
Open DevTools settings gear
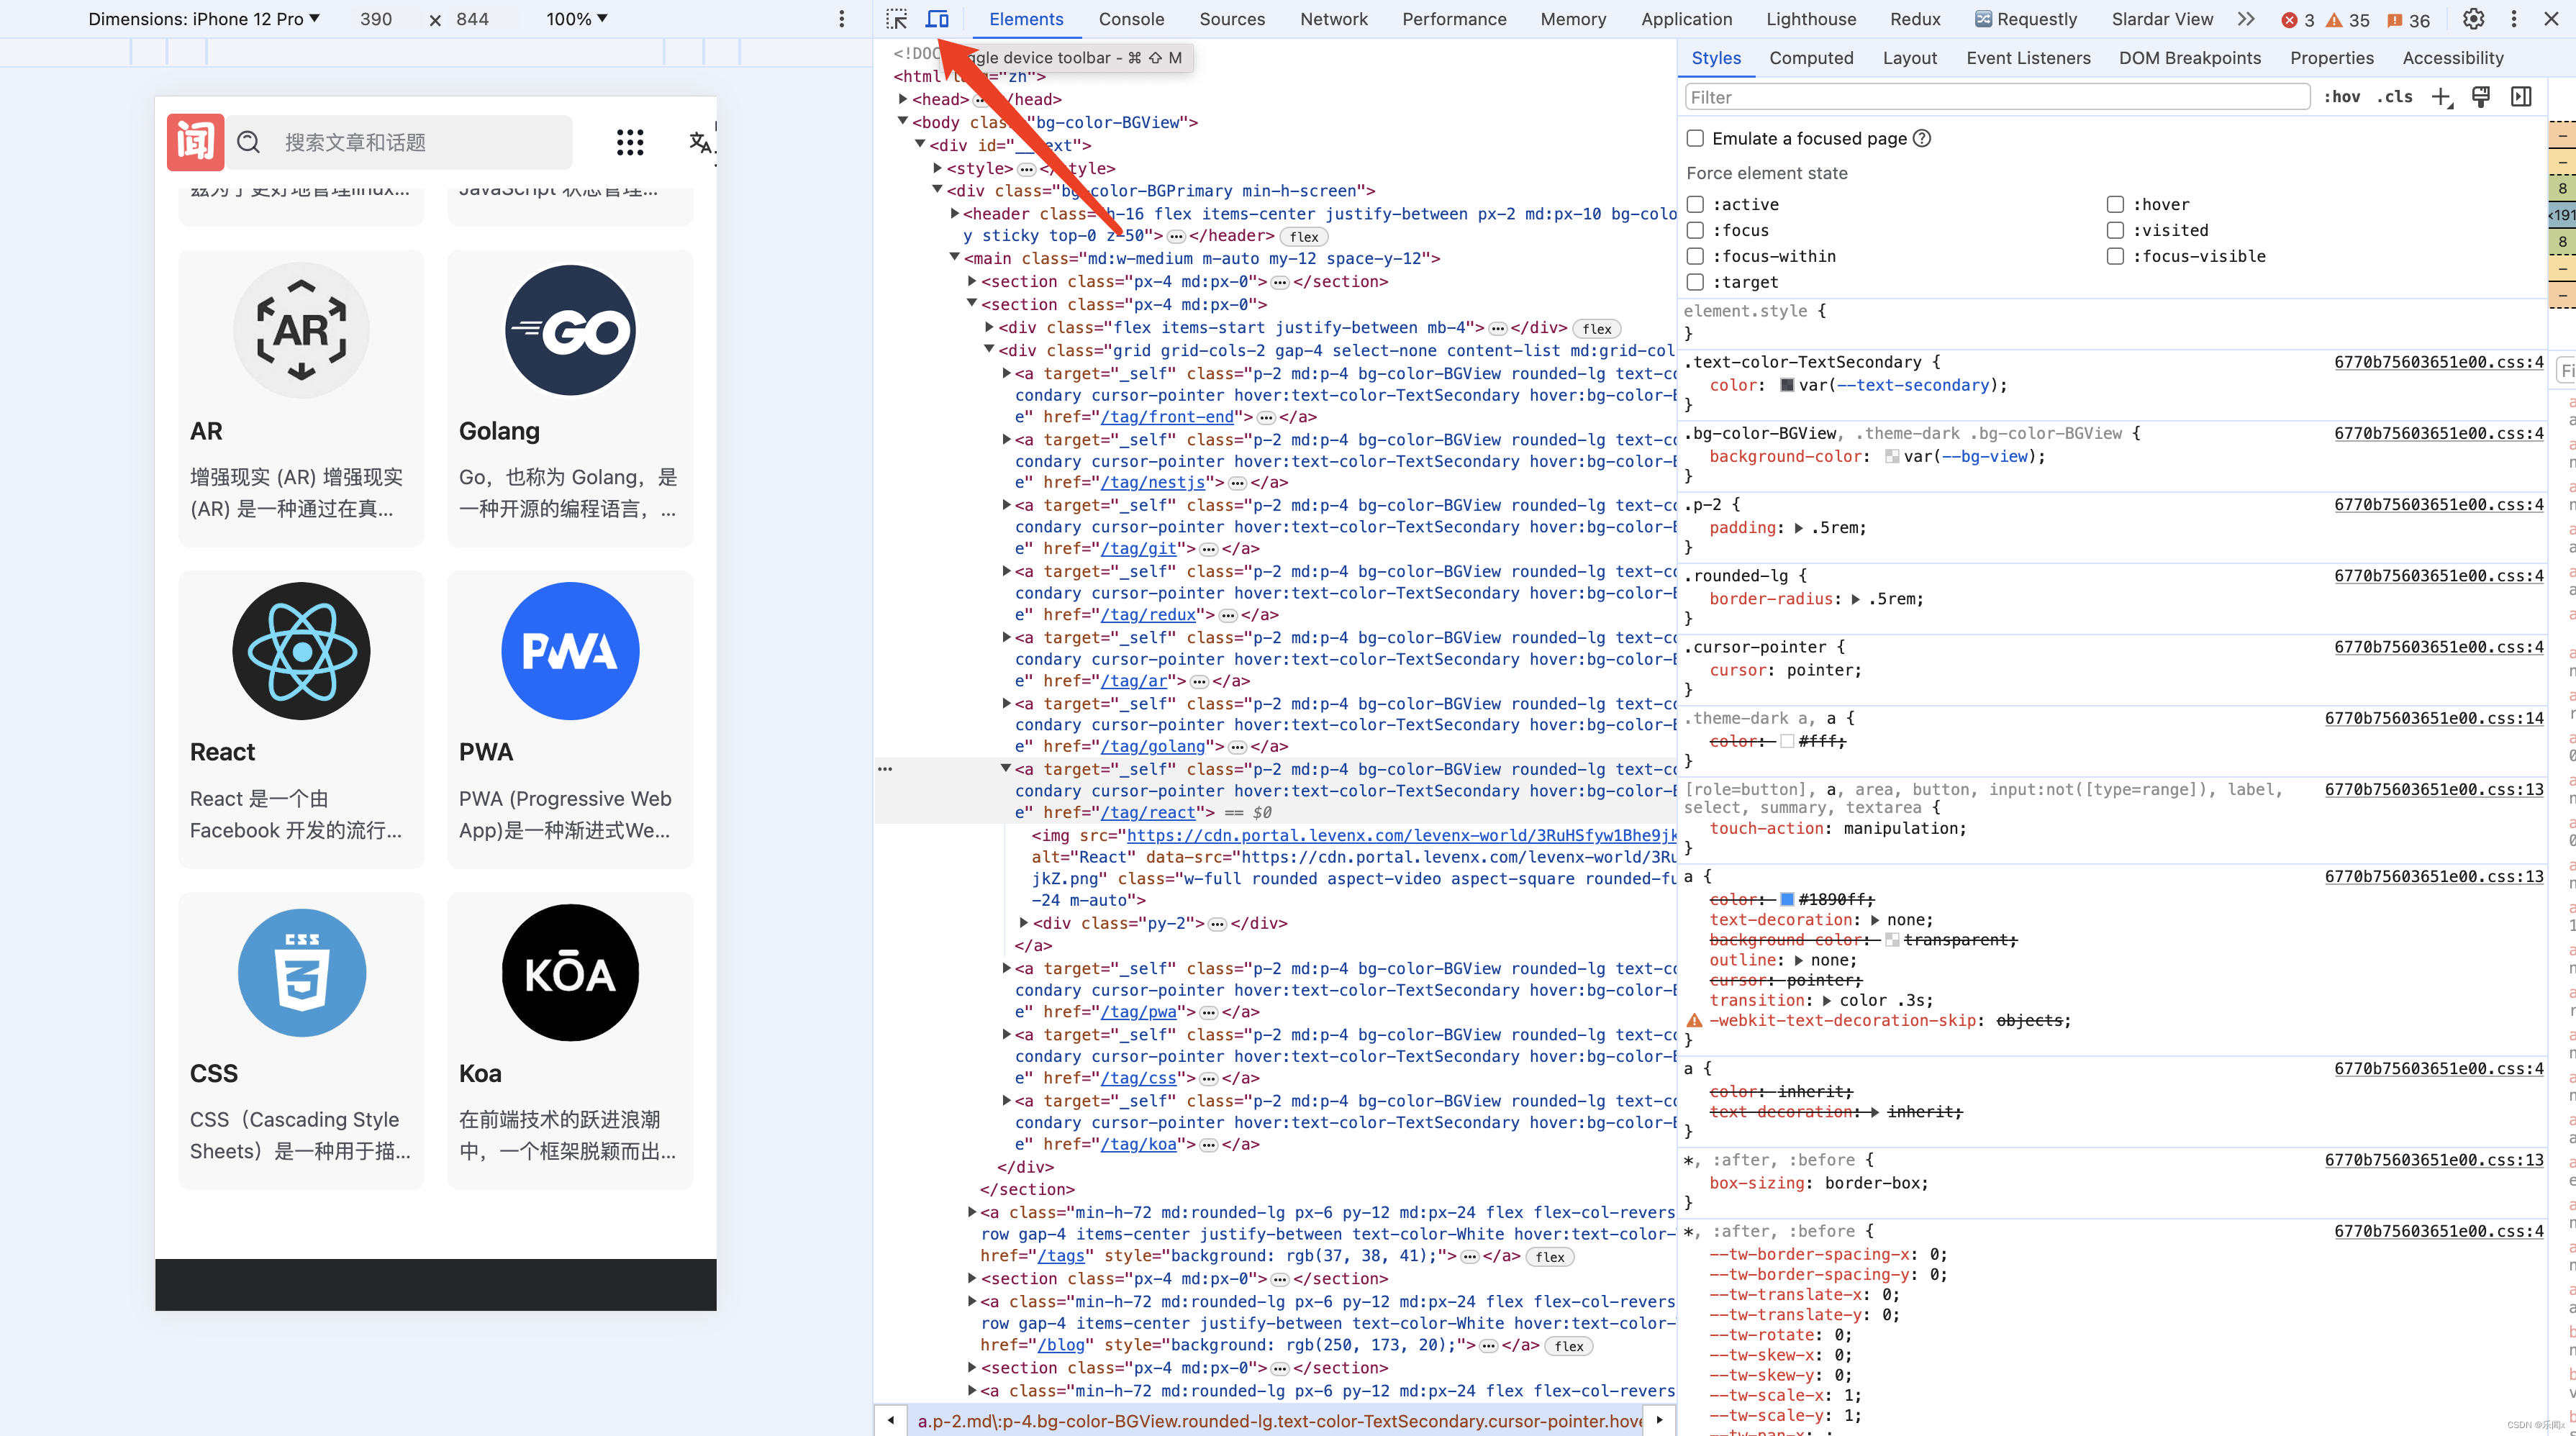[2473, 19]
